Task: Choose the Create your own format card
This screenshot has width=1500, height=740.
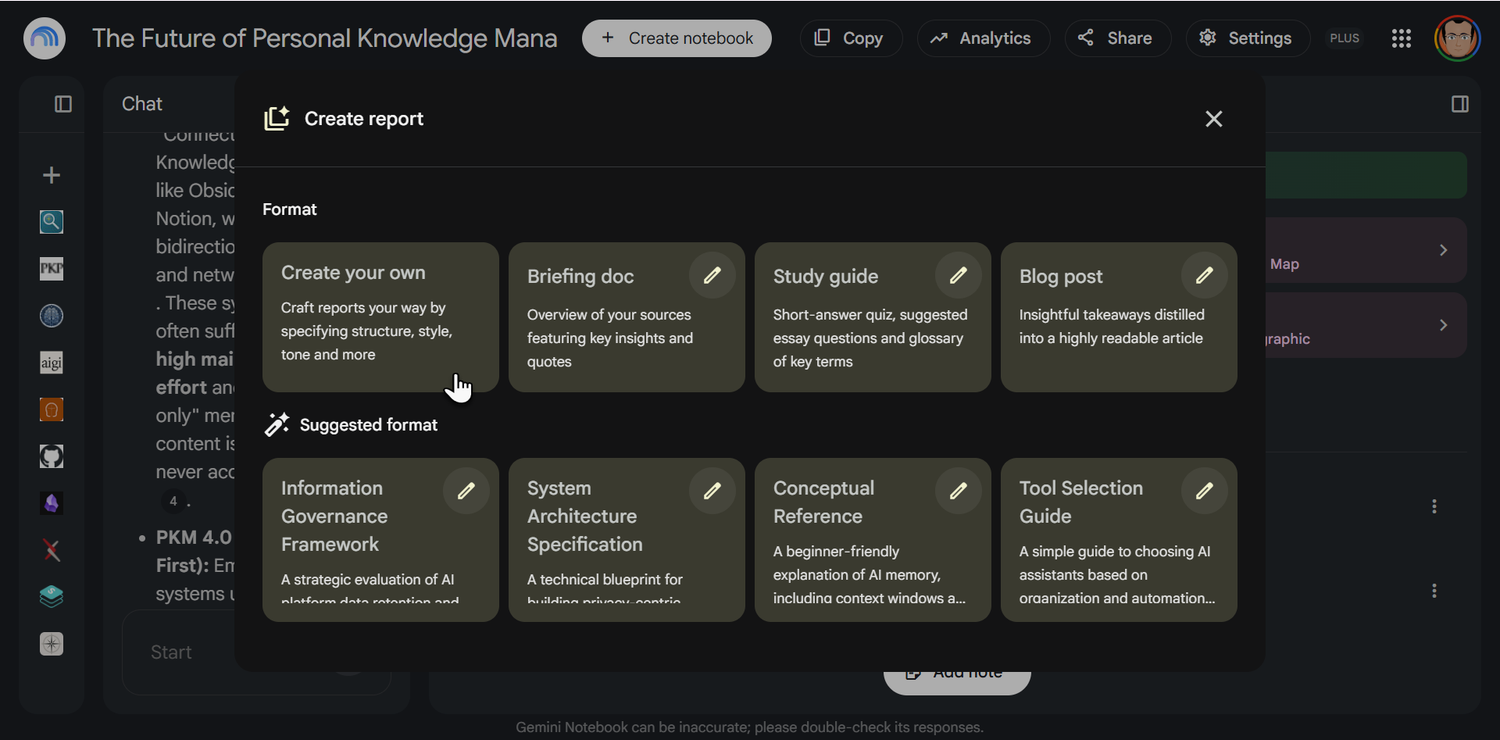Action: pos(380,317)
